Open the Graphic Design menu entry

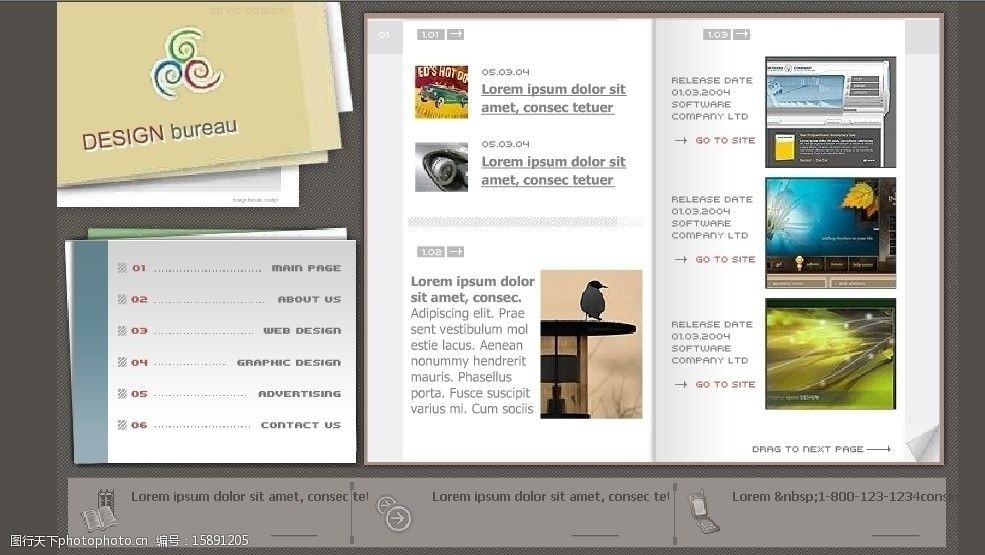[x=288, y=363]
